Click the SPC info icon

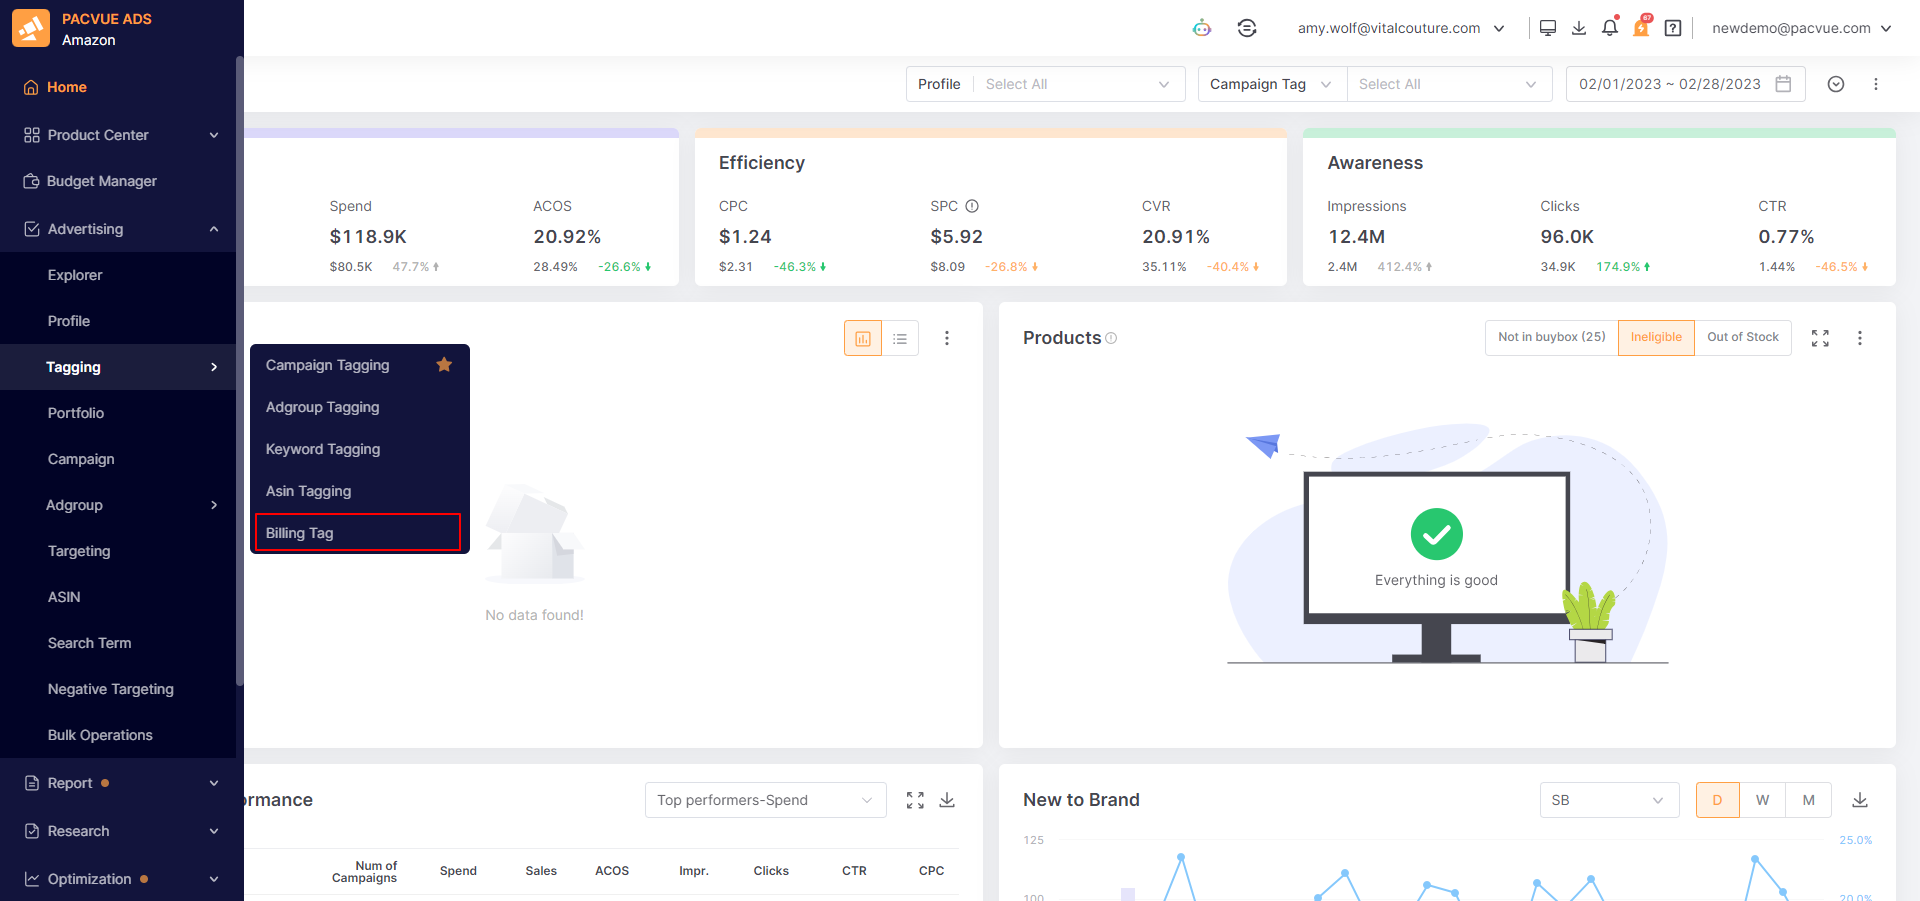pos(972,206)
